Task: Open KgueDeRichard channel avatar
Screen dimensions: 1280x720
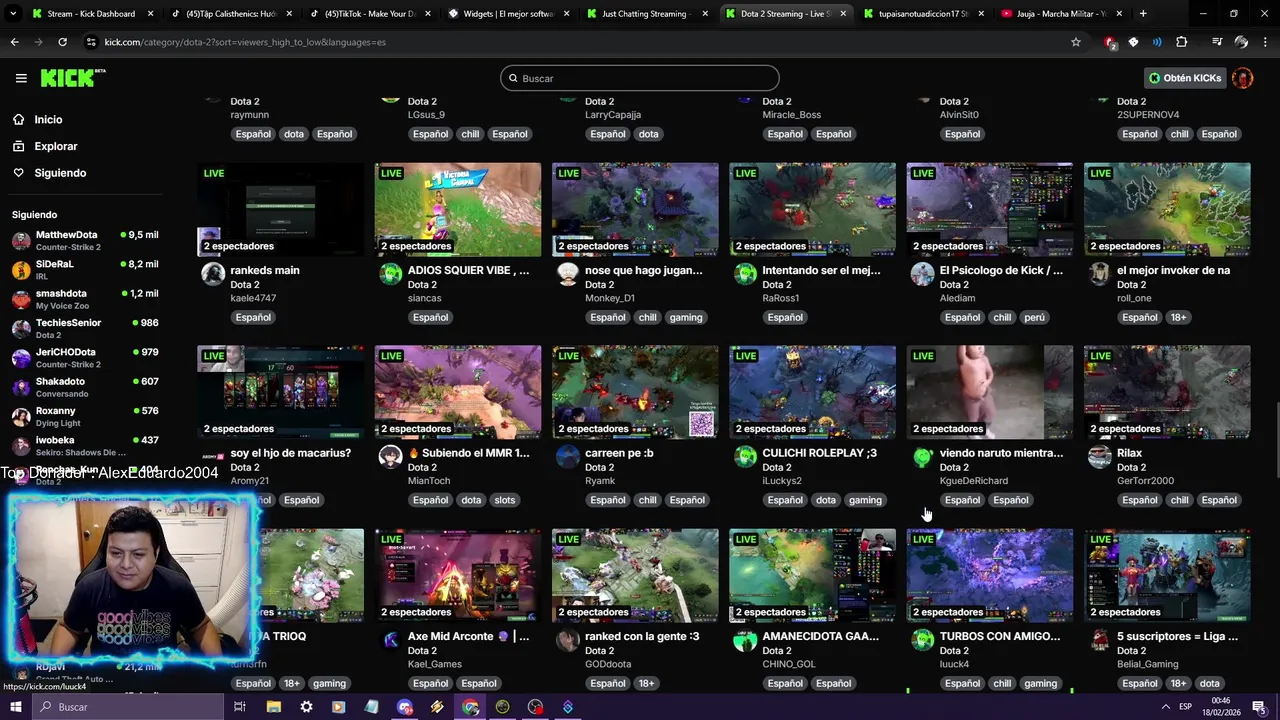Action: [923, 457]
